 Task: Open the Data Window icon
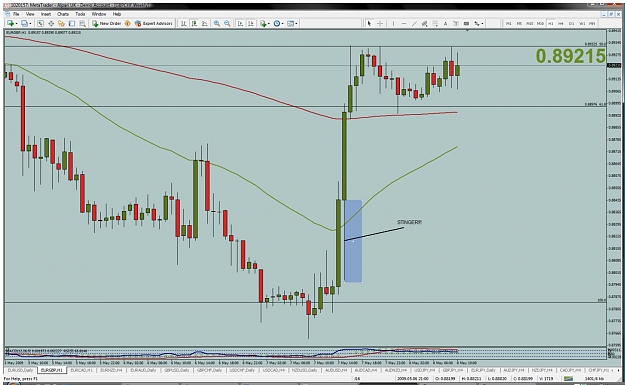pyautogui.click(x=51, y=24)
